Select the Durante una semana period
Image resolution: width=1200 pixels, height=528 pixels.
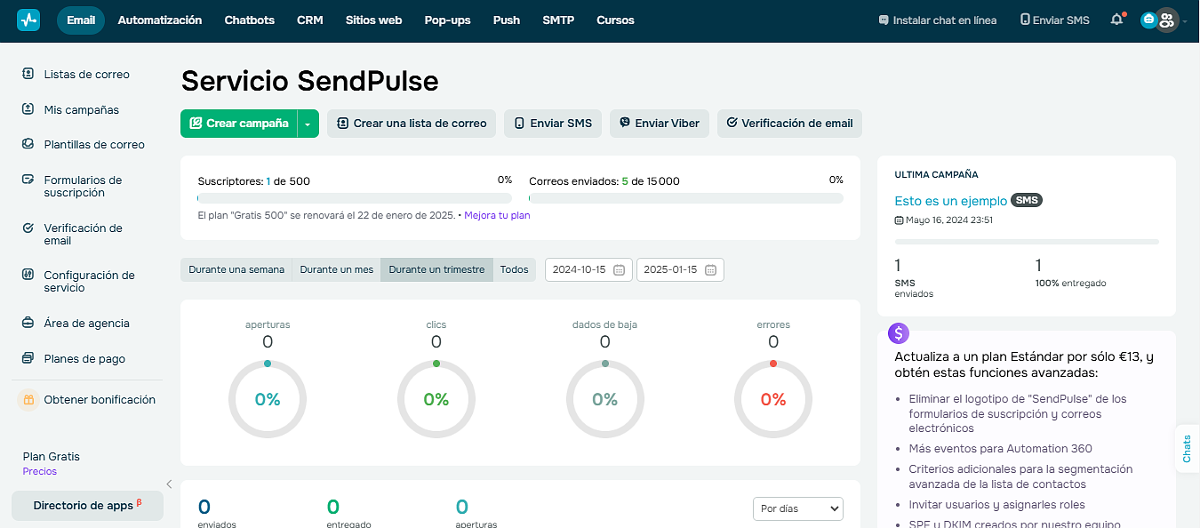[236, 270]
